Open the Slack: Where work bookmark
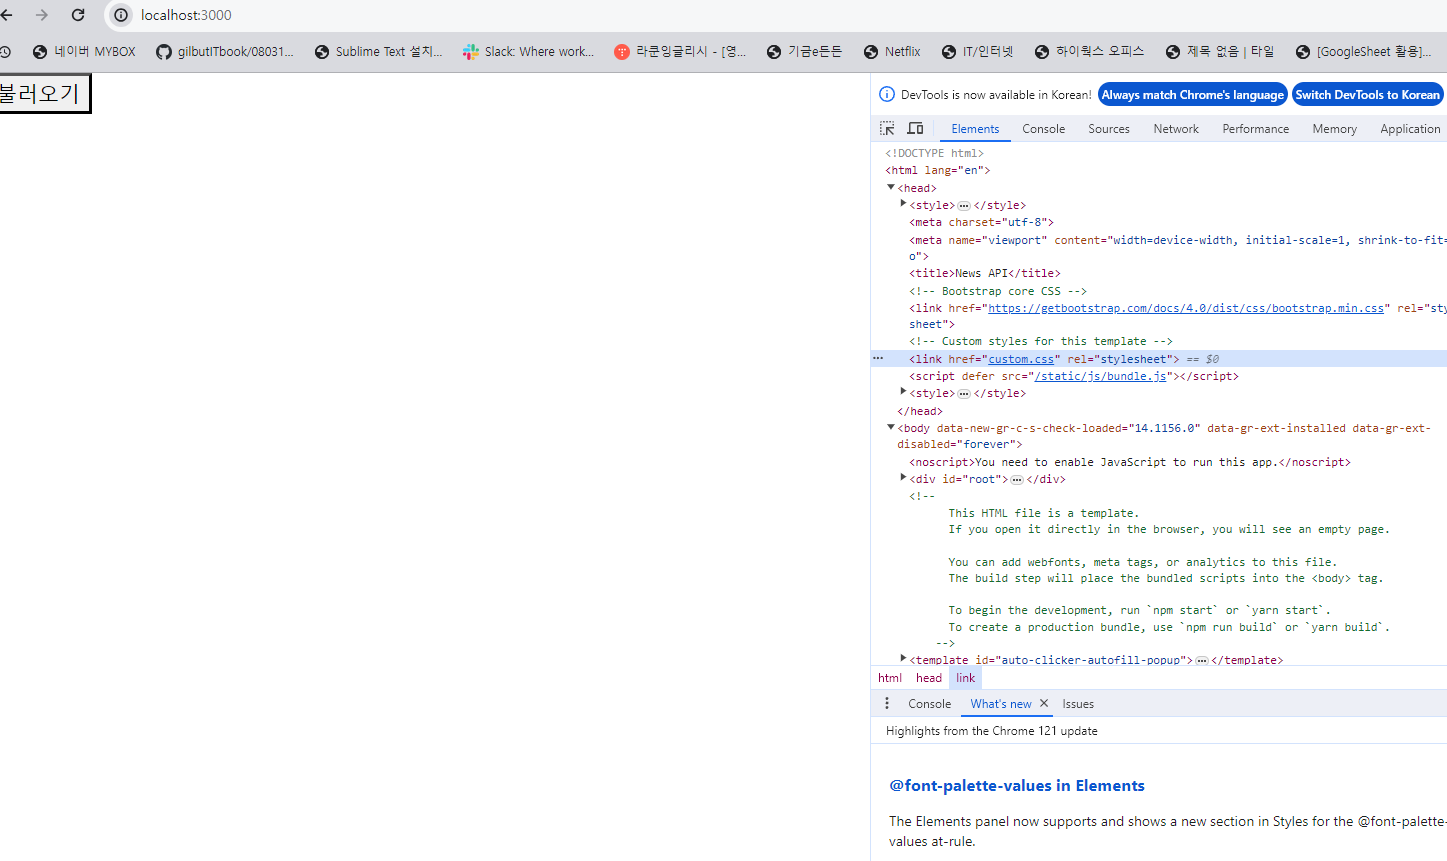1447x861 pixels. [x=528, y=51]
